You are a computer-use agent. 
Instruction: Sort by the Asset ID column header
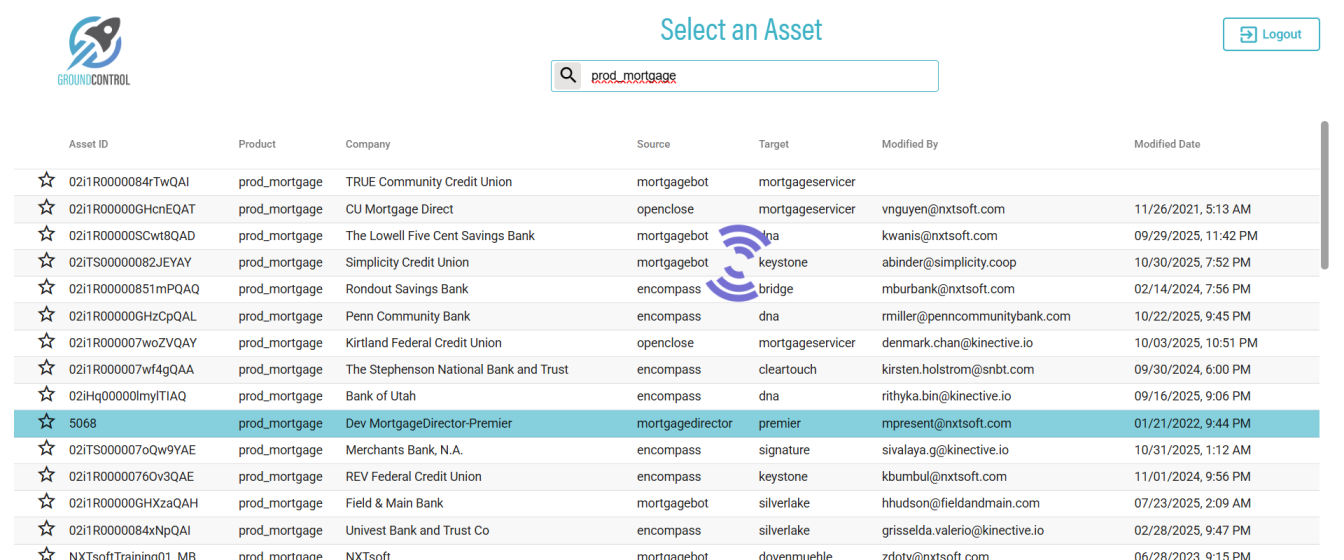click(89, 144)
